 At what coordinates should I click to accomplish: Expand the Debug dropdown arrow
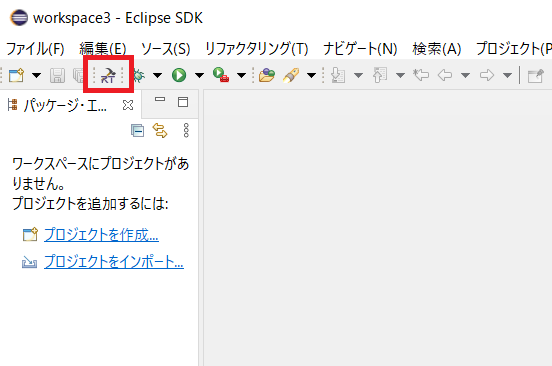point(157,75)
